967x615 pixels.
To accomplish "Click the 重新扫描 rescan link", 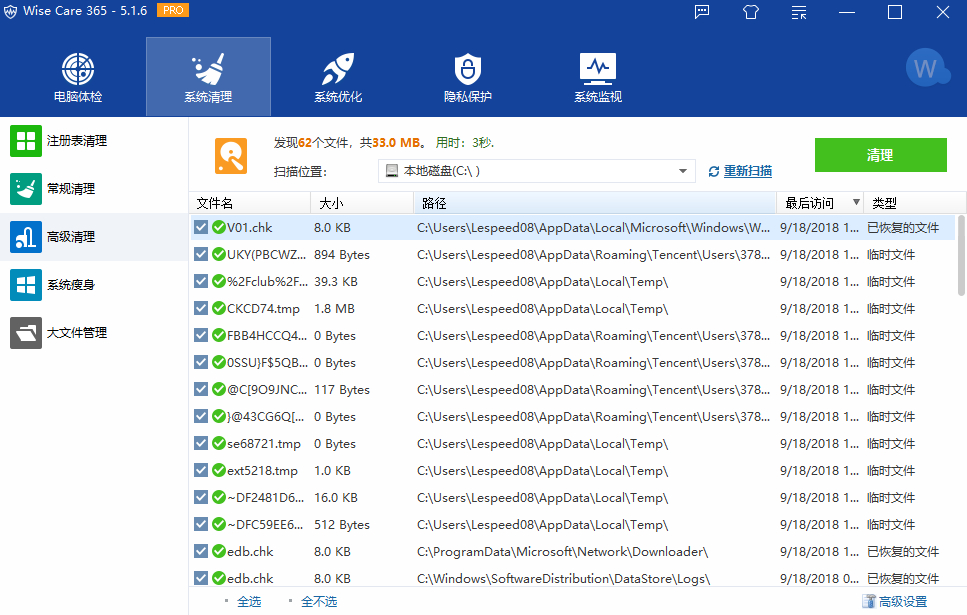I will tap(747, 171).
